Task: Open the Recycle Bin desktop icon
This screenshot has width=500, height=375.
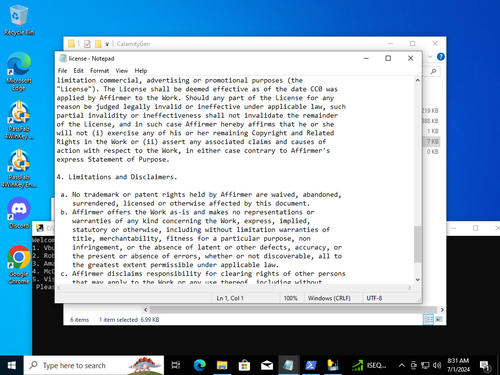Action: (x=19, y=20)
